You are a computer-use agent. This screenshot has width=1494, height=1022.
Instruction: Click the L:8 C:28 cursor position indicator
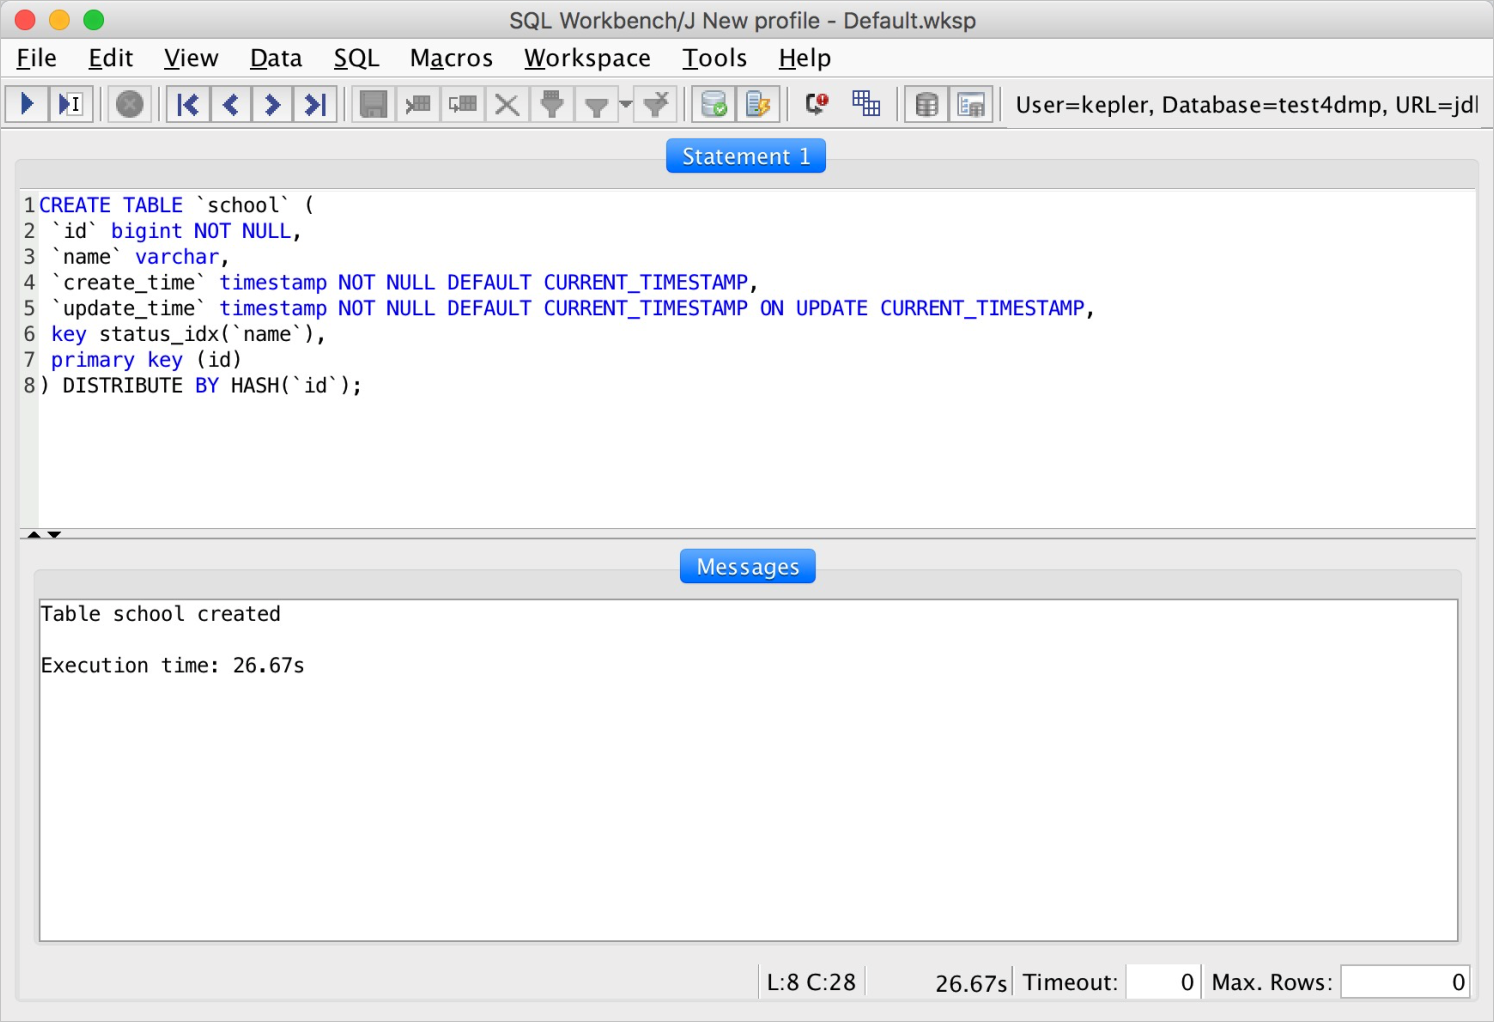811,982
